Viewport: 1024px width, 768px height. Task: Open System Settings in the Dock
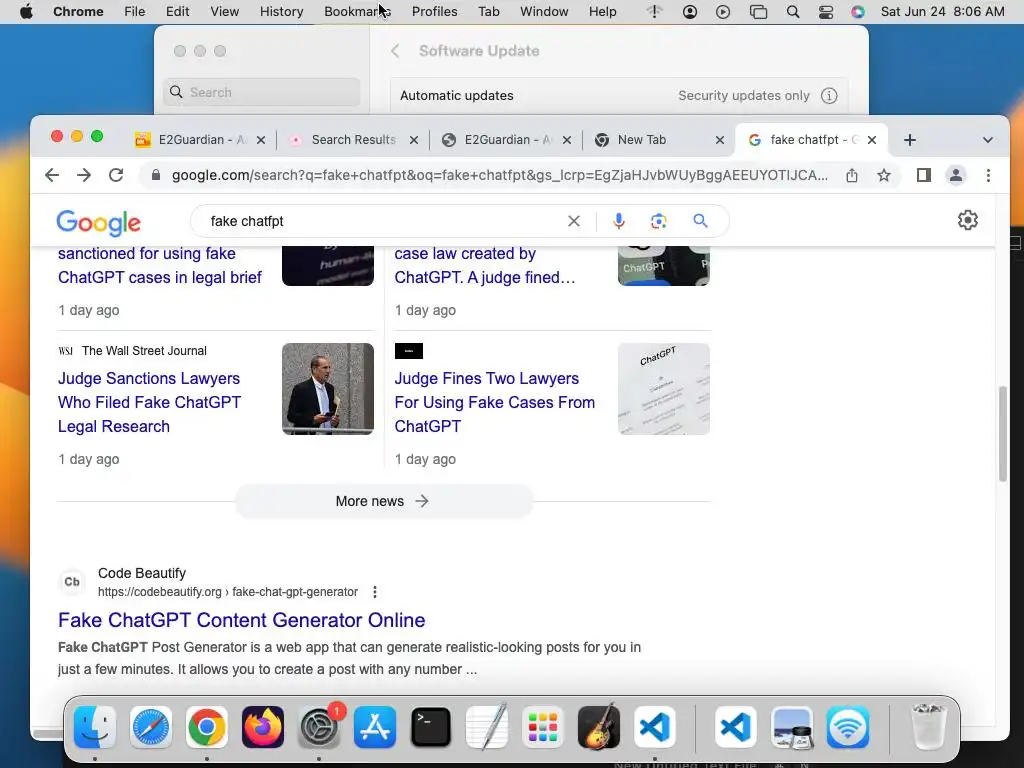(x=319, y=727)
